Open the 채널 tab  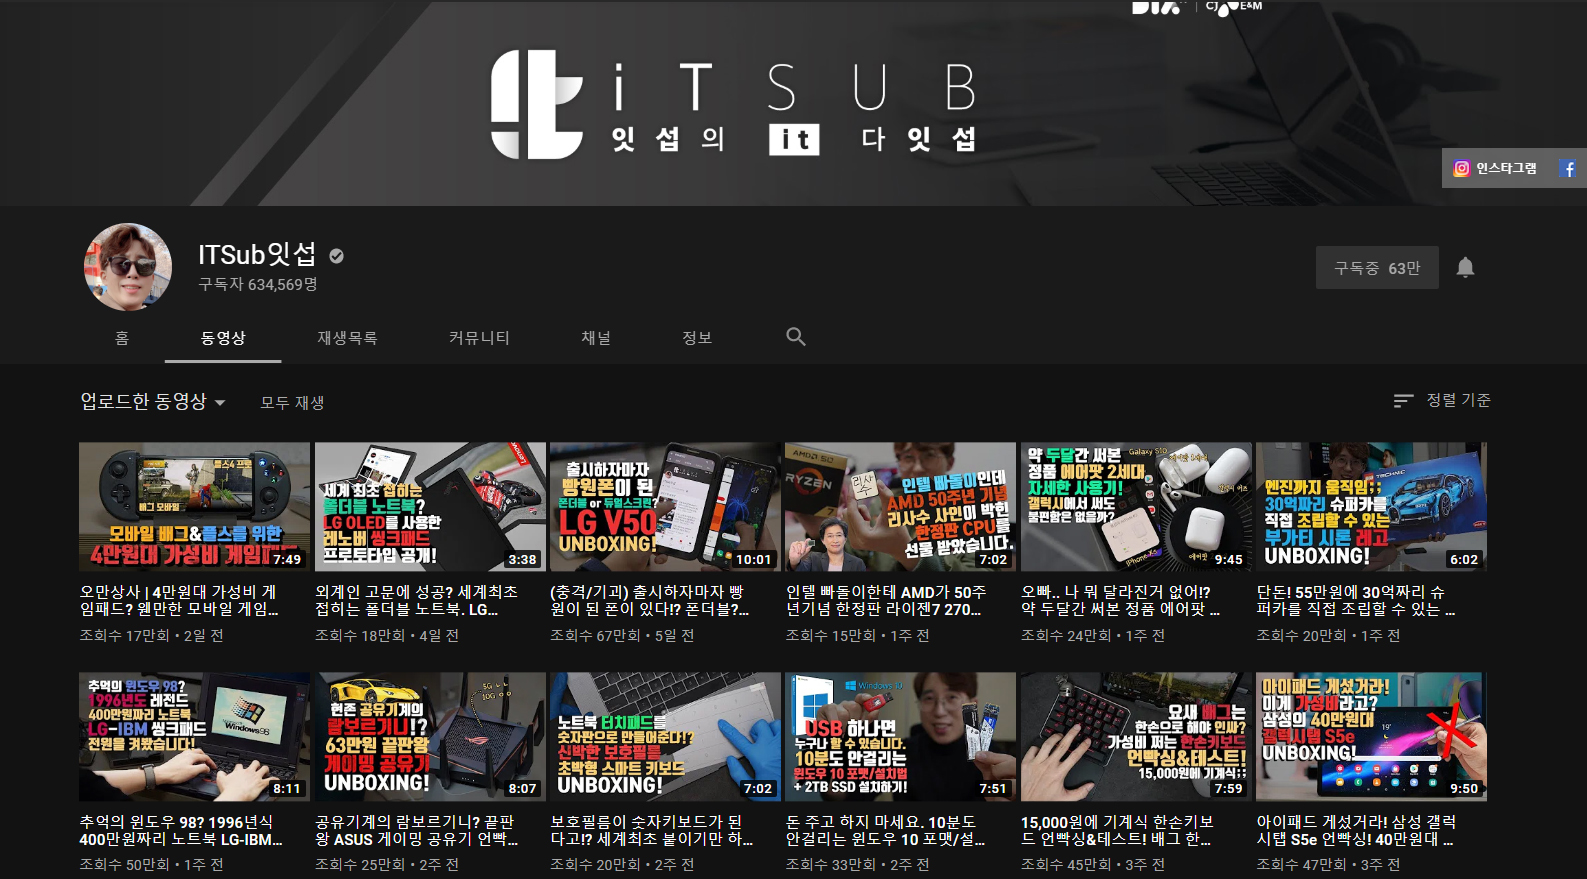pos(596,338)
